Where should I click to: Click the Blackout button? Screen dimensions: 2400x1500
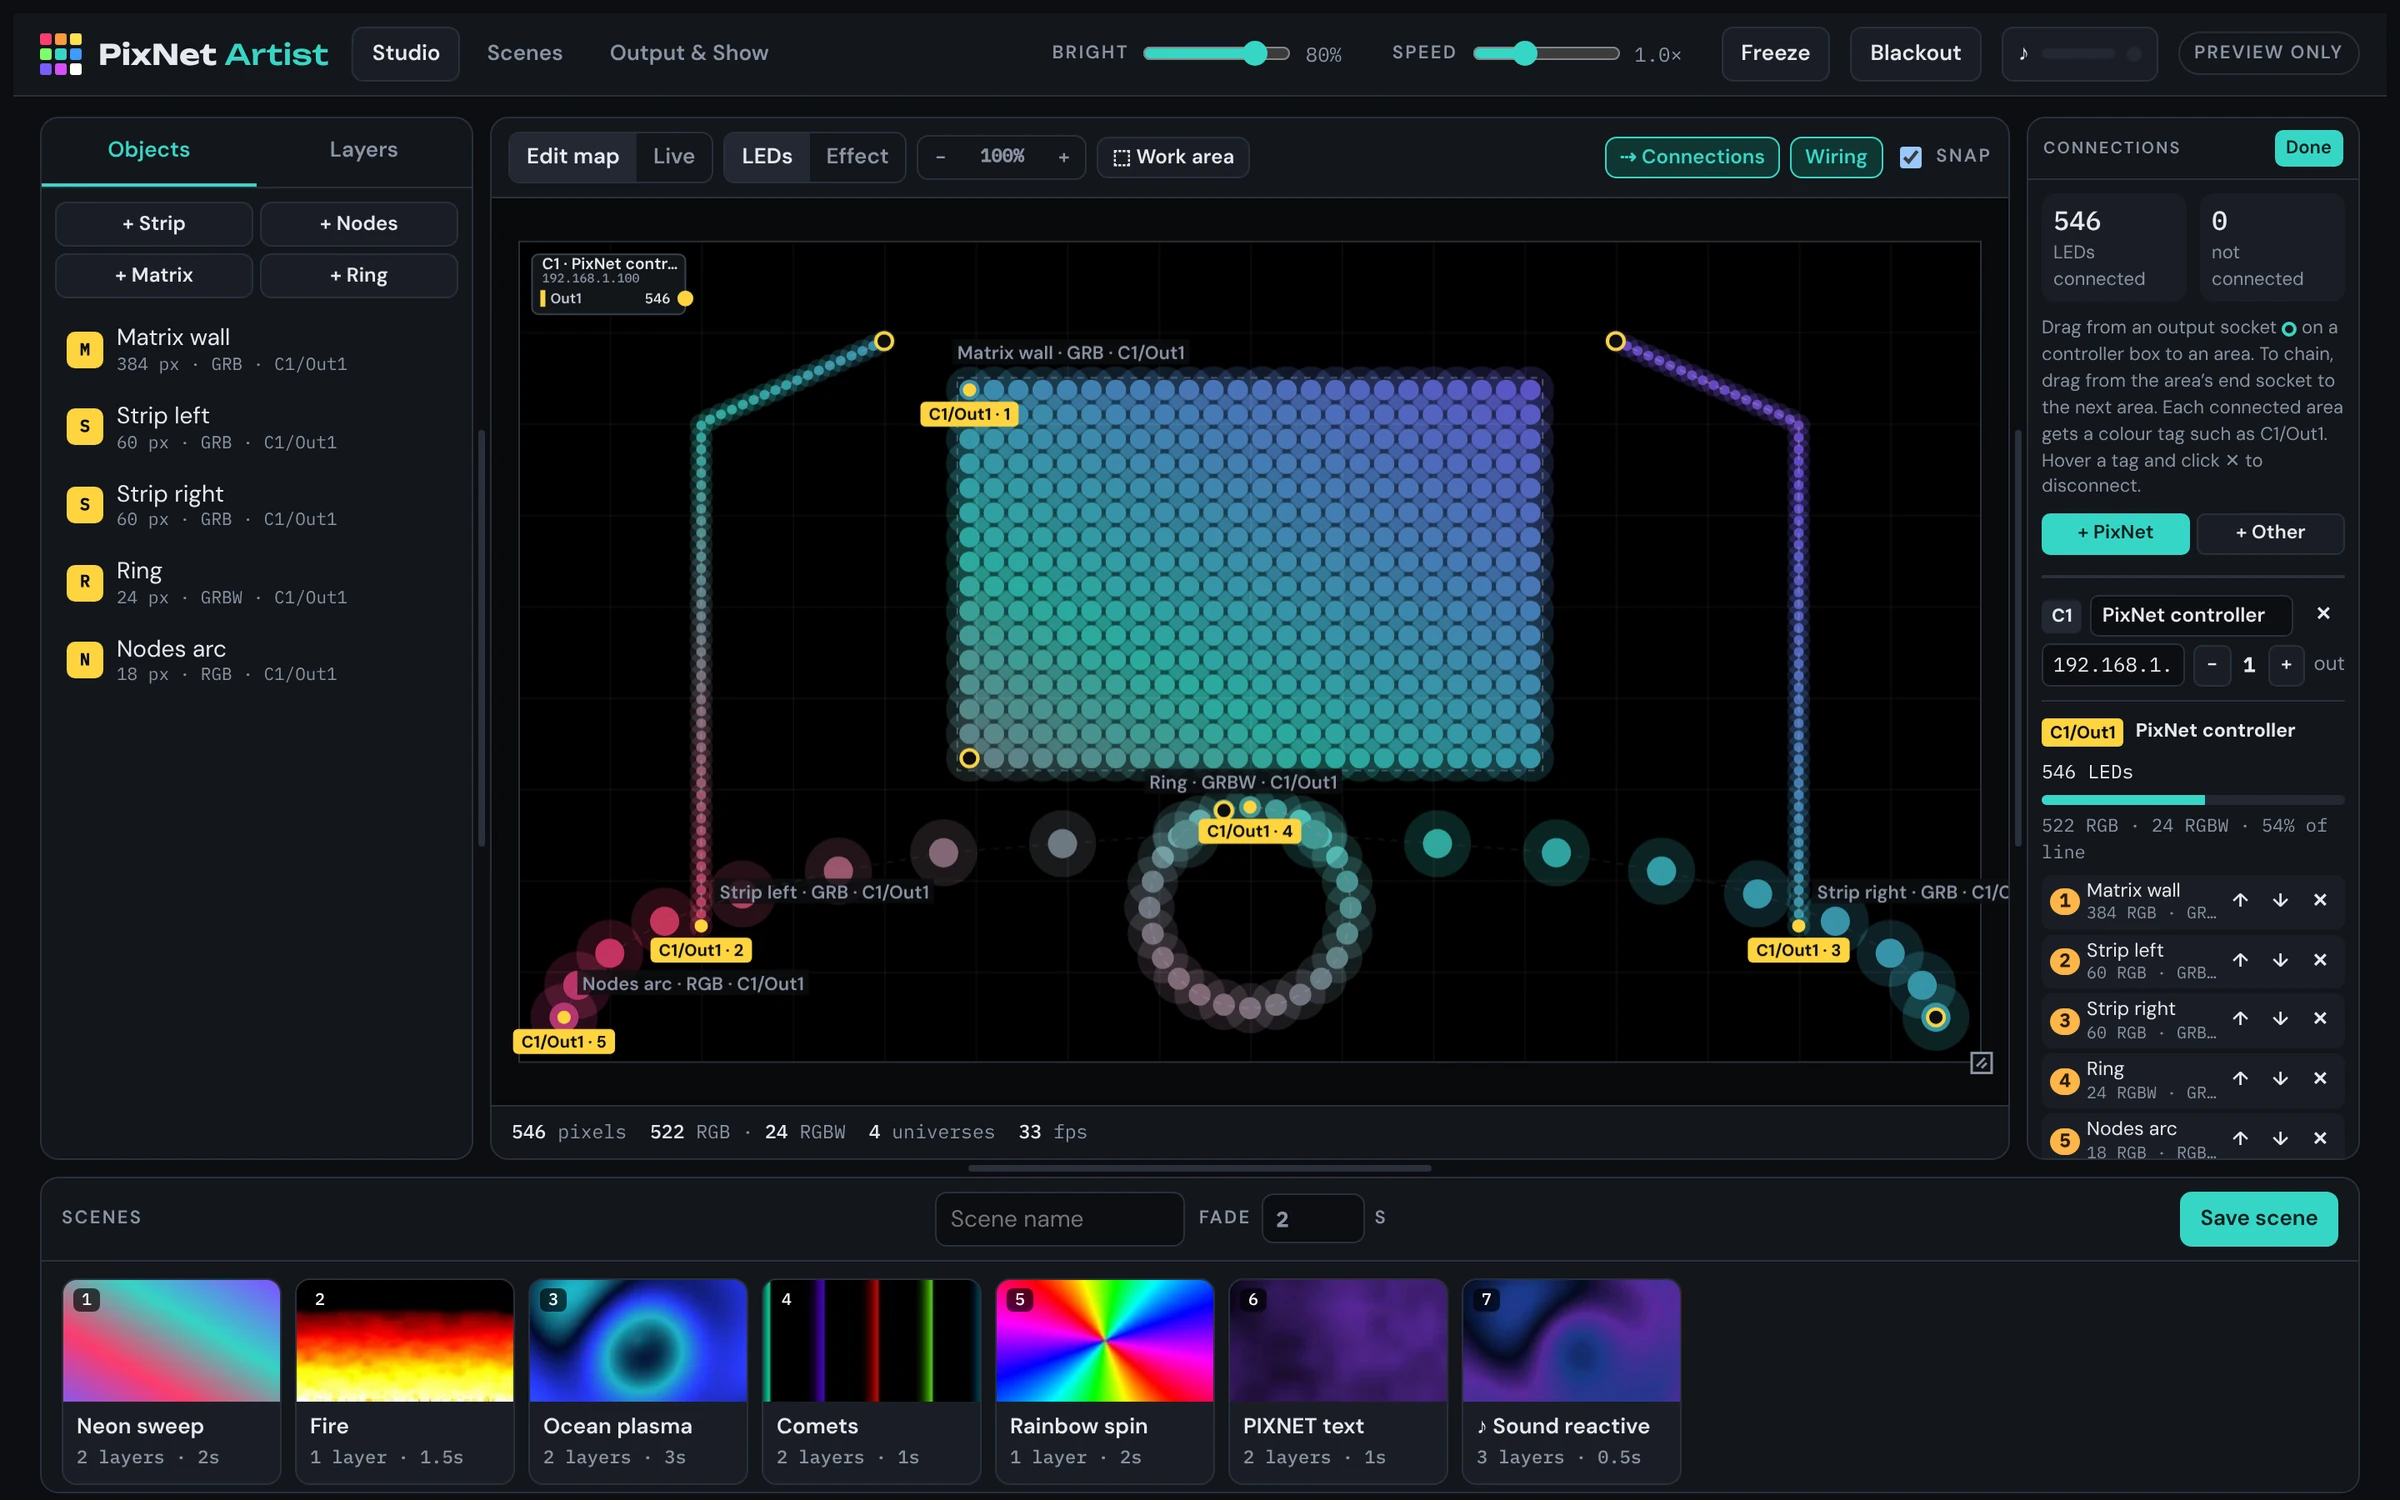(1915, 53)
